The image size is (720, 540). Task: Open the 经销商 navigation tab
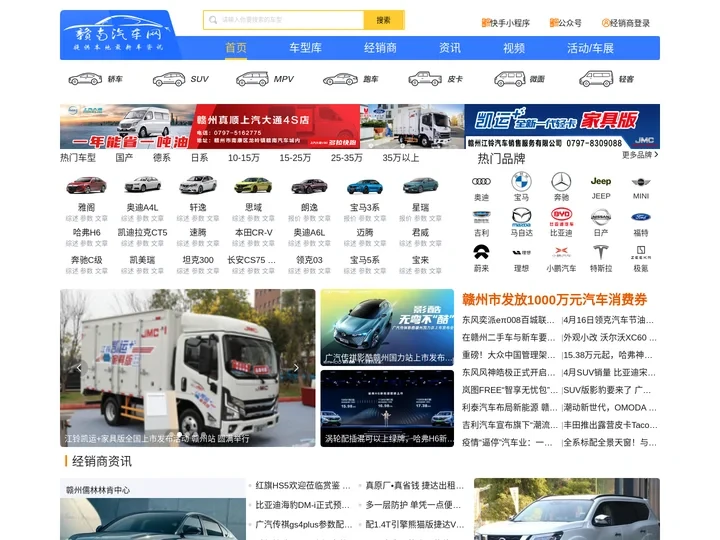380,48
